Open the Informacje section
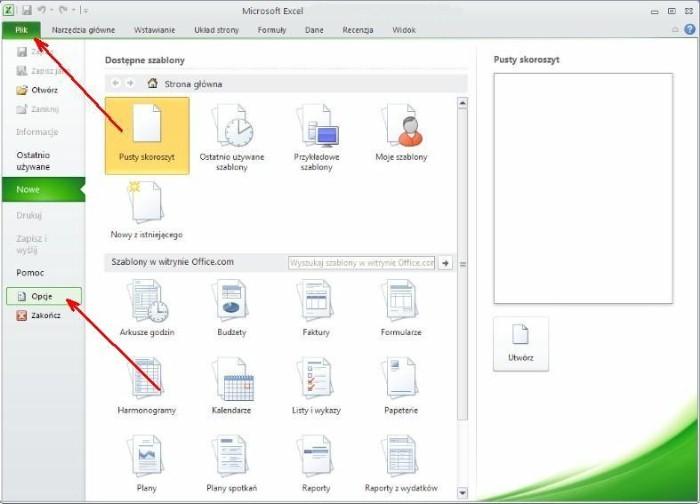 pos(37,132)
